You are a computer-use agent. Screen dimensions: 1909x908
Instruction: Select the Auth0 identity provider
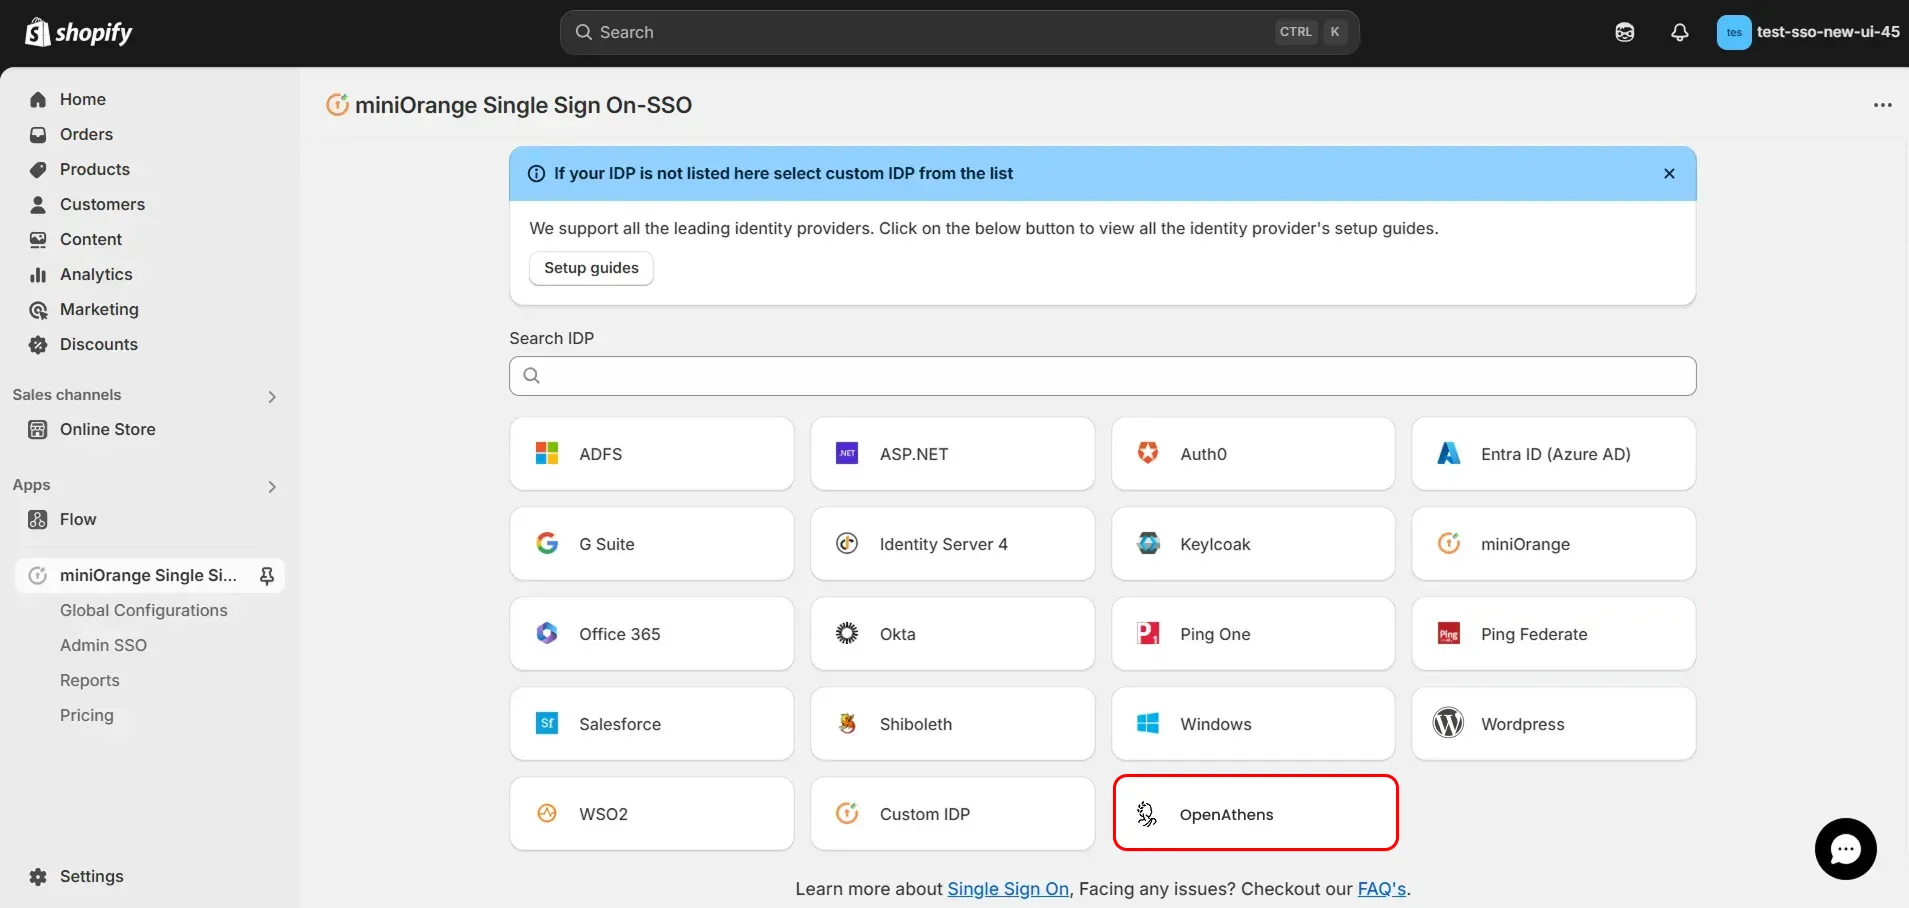[1253, 454]
